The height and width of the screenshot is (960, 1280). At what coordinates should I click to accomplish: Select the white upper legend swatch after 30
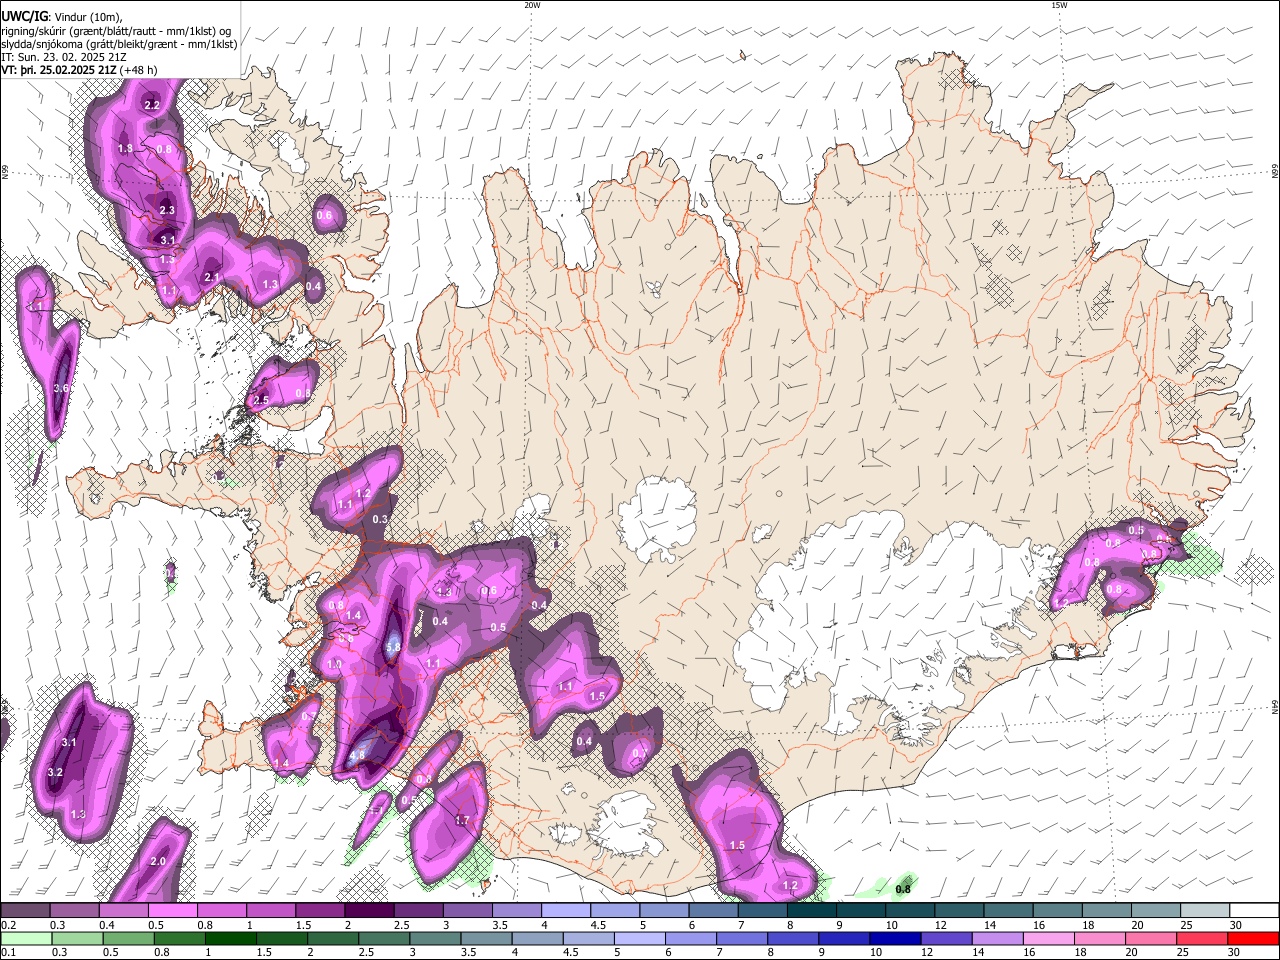tap(1254, 911)
